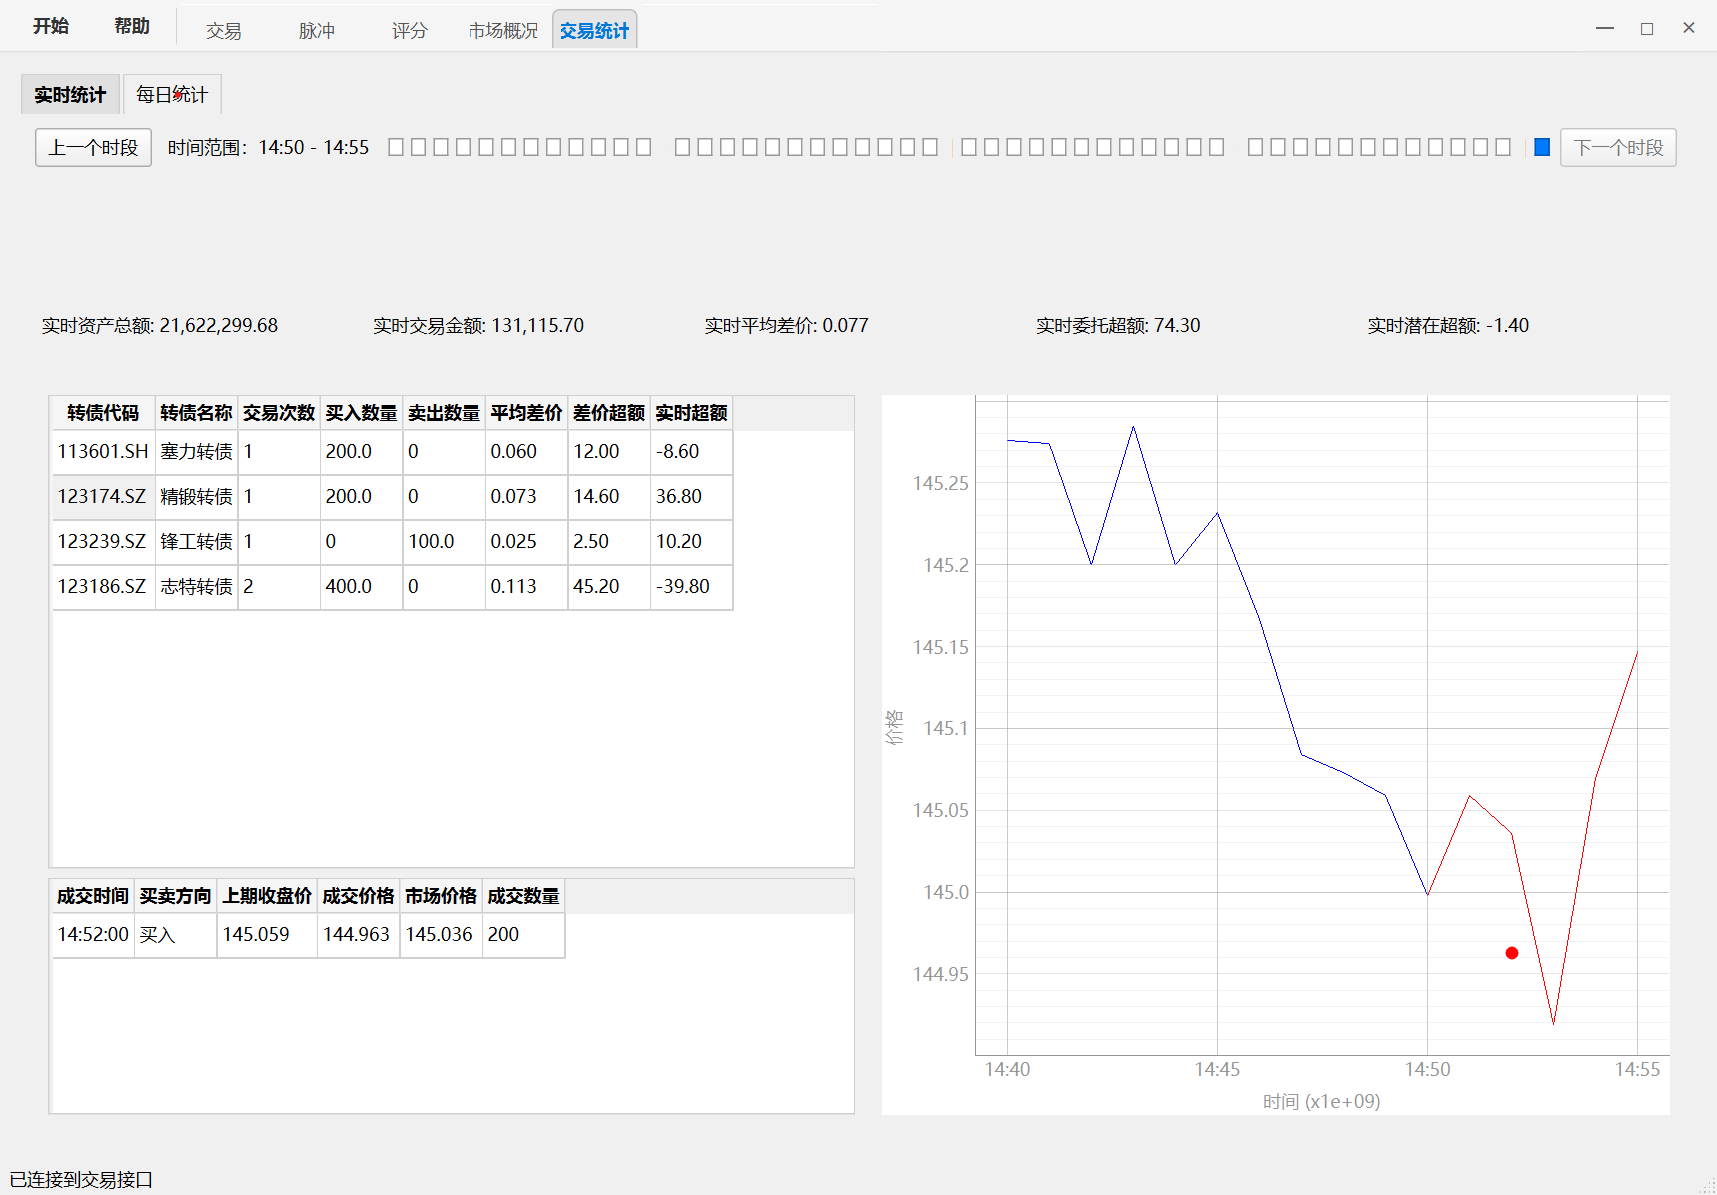Click the red trade marker dot on chart
The height and width of the screenshot is (1195, 1717).
1512,953
